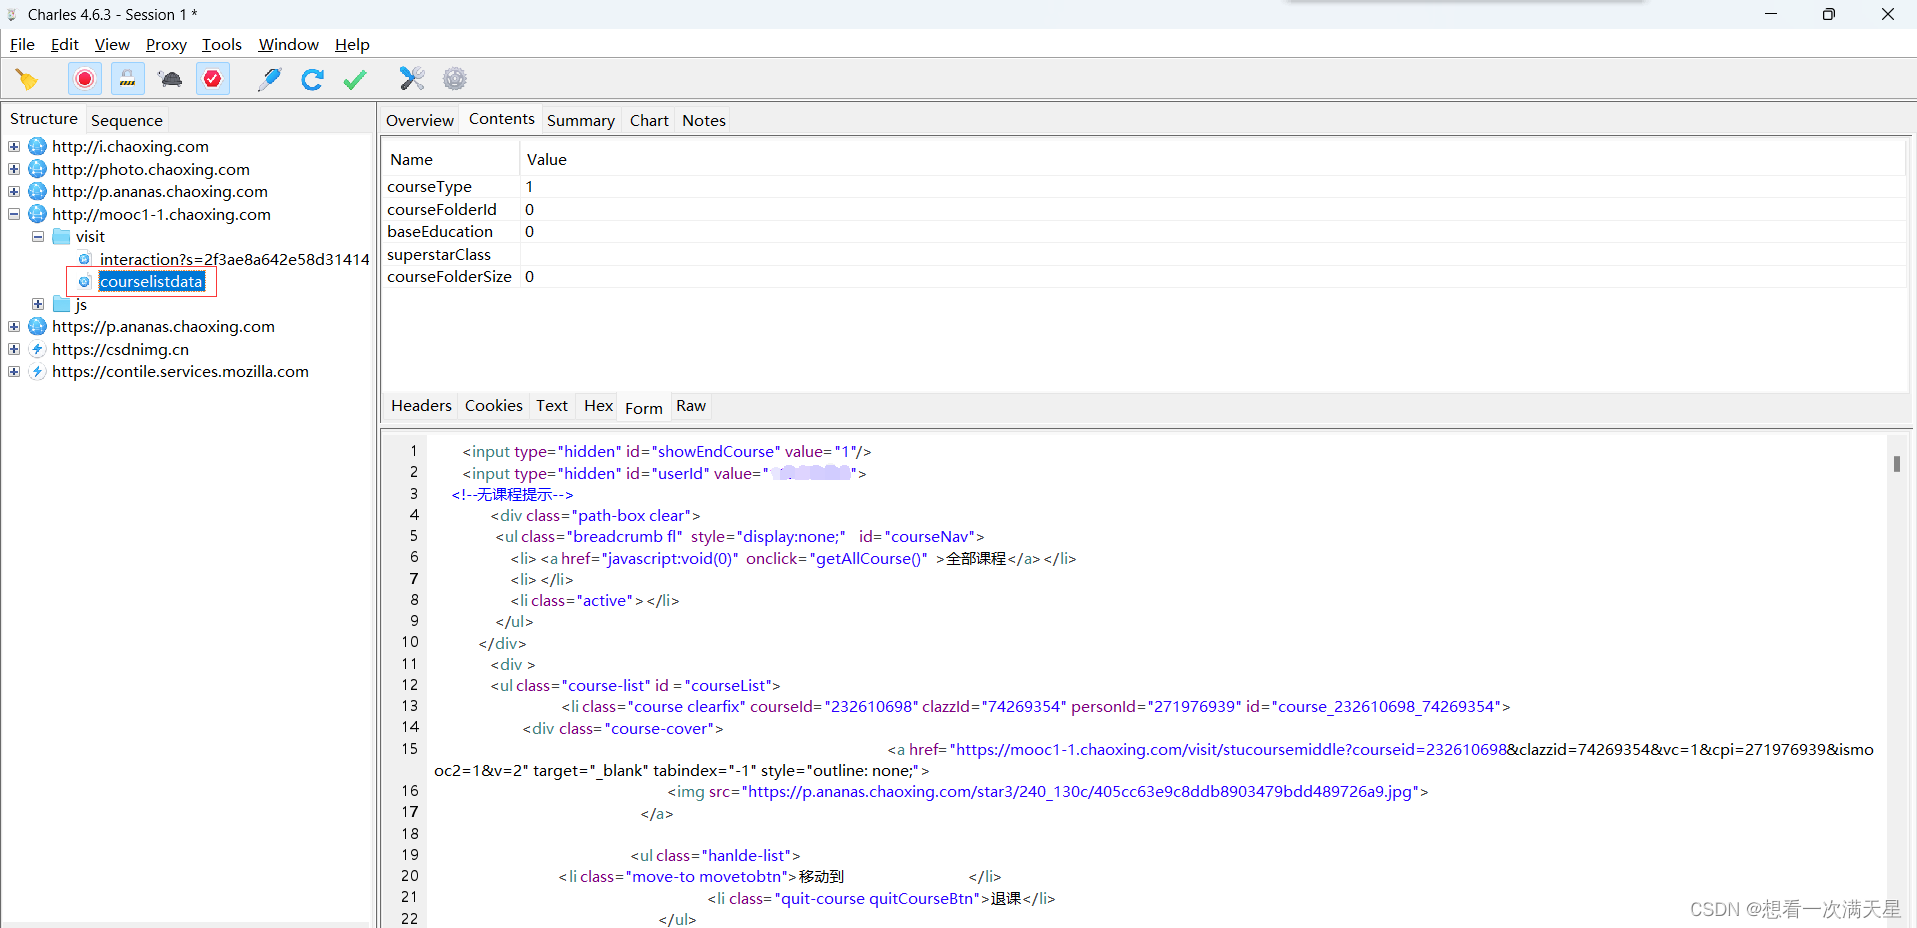The height and width of the screenshot is (928, 1917).
Task: Select the courselistdata request
Action: tap(151, 281)
